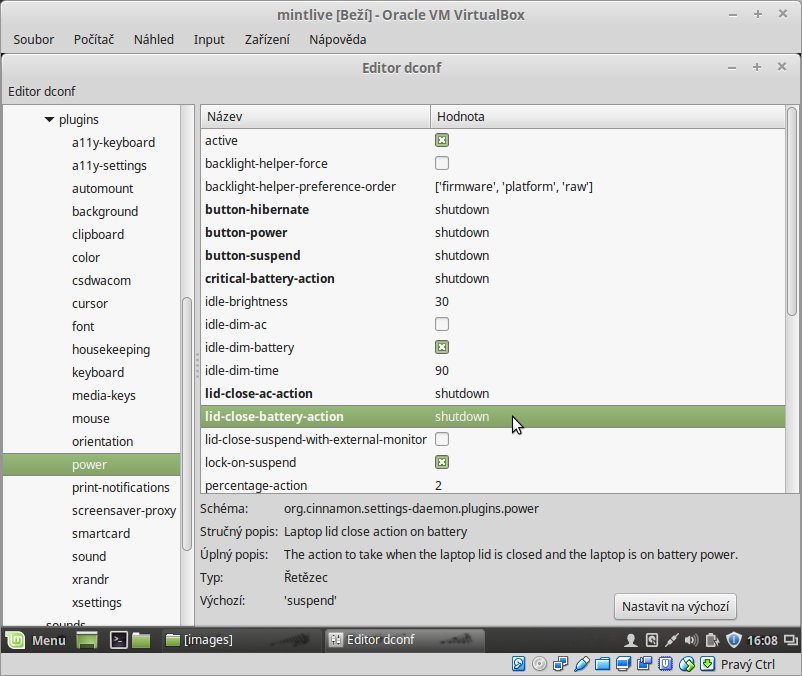Screen dimensions: 802x676
Task: Select a11y-keyboard tree item
Action: click(114, 142)
